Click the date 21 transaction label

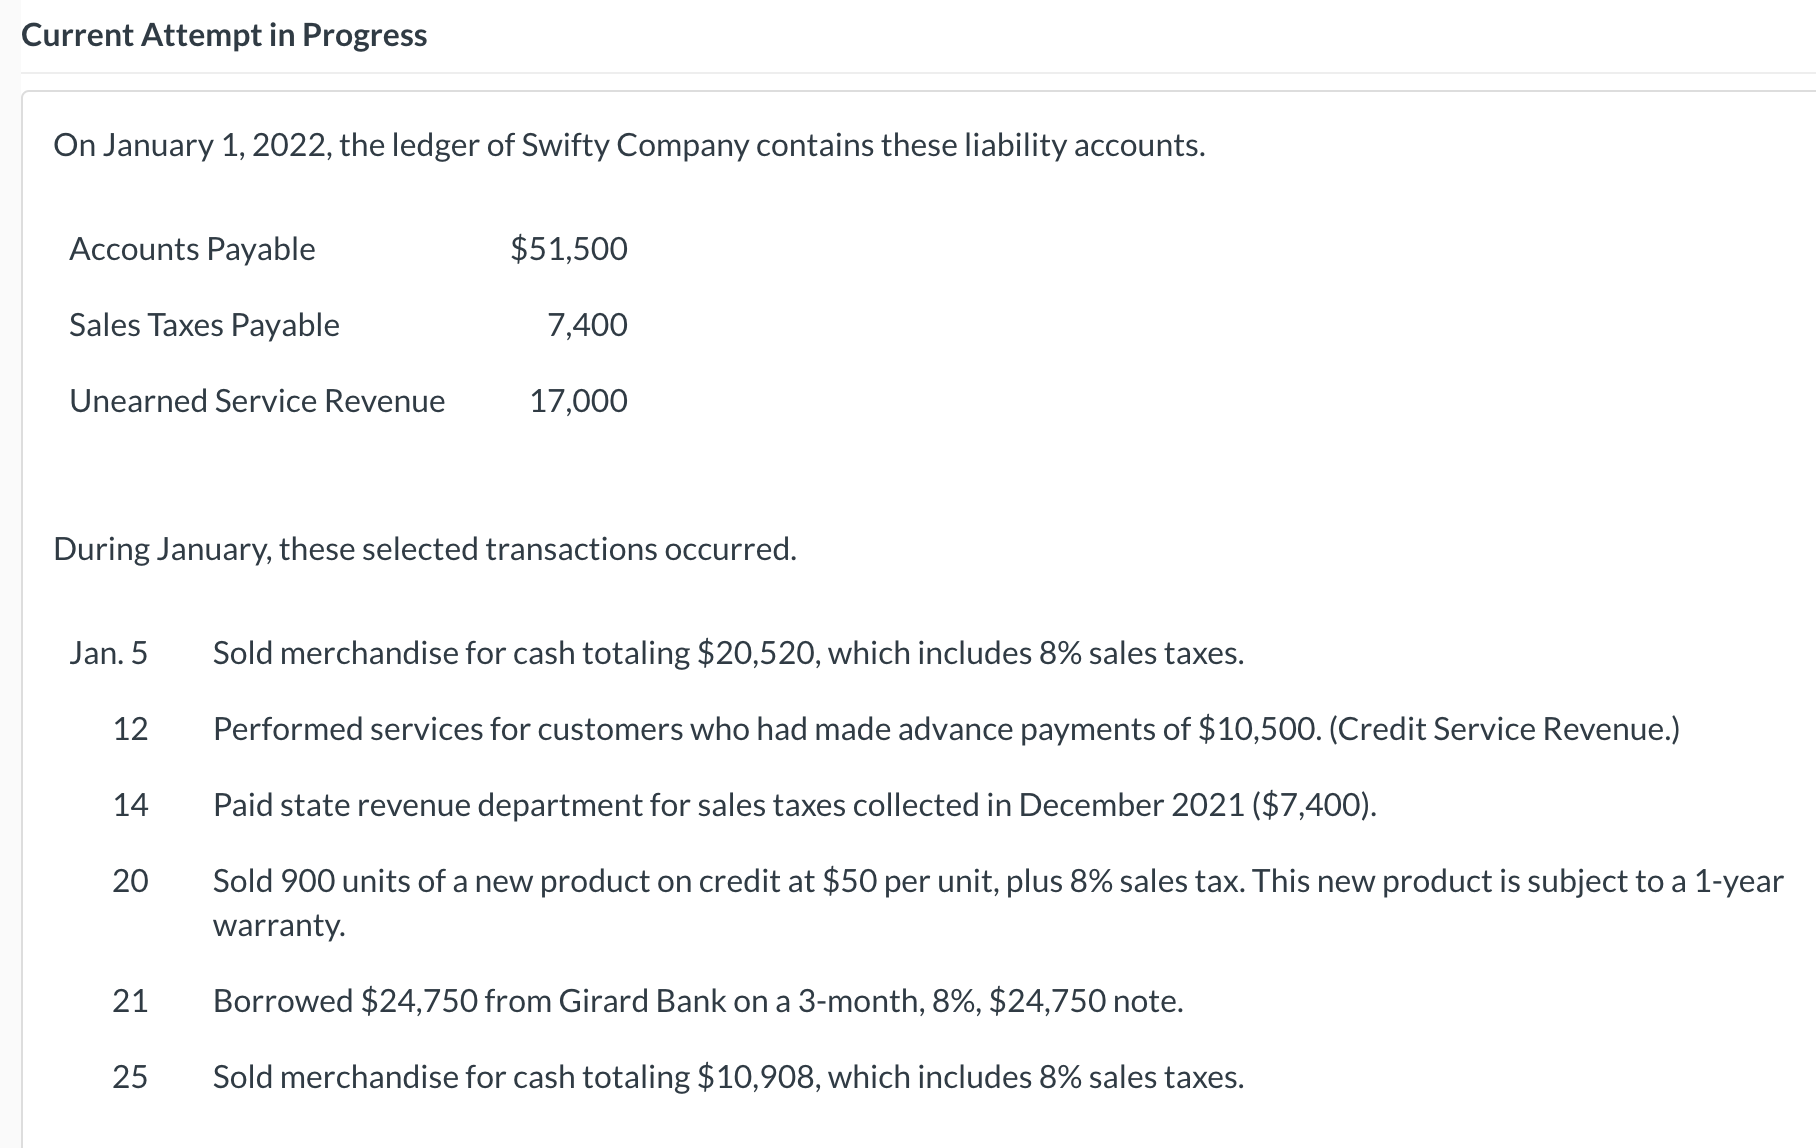point(130,1001)
